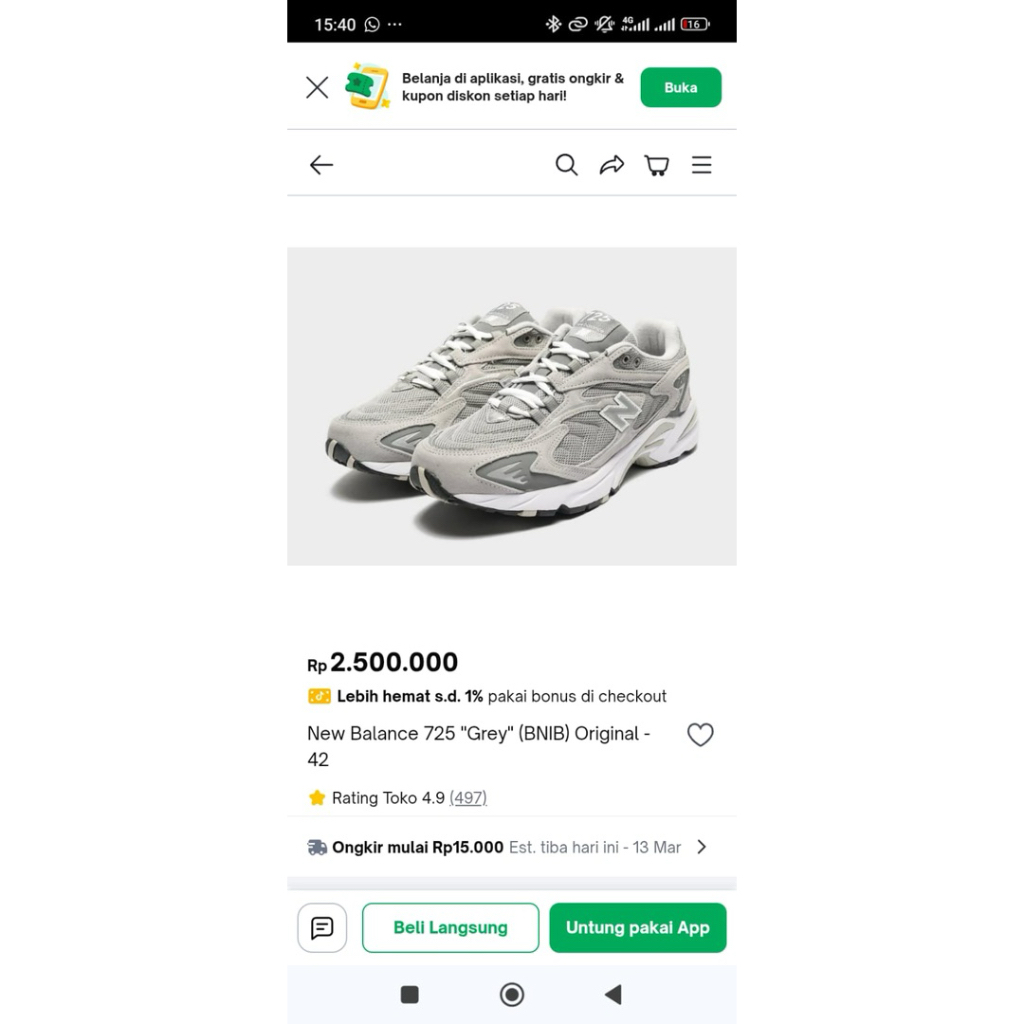Image resolution: width=1024 pixels, height=1024 pixels.
Task: Tap the Android back navigation triangle
Action: point(613,994)
